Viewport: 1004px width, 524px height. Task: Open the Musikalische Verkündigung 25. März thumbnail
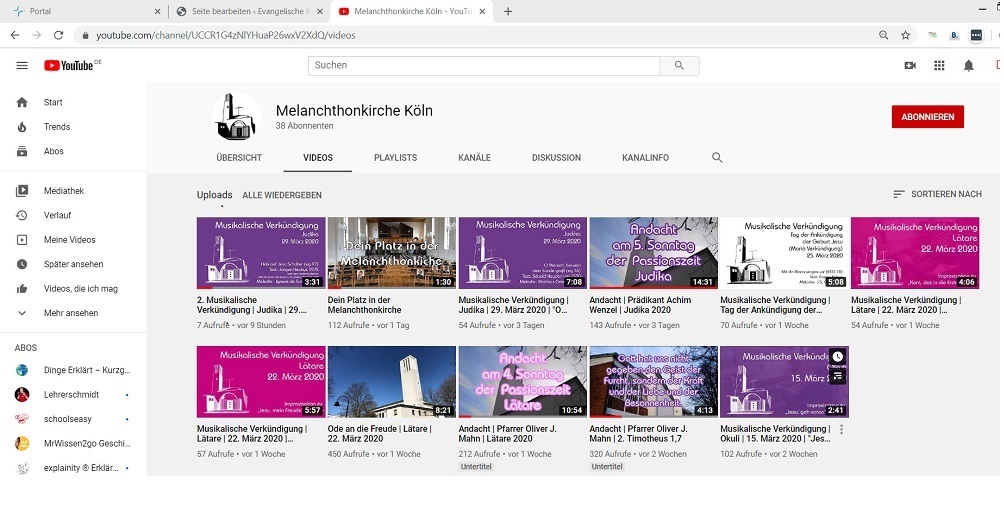(784, 252)
